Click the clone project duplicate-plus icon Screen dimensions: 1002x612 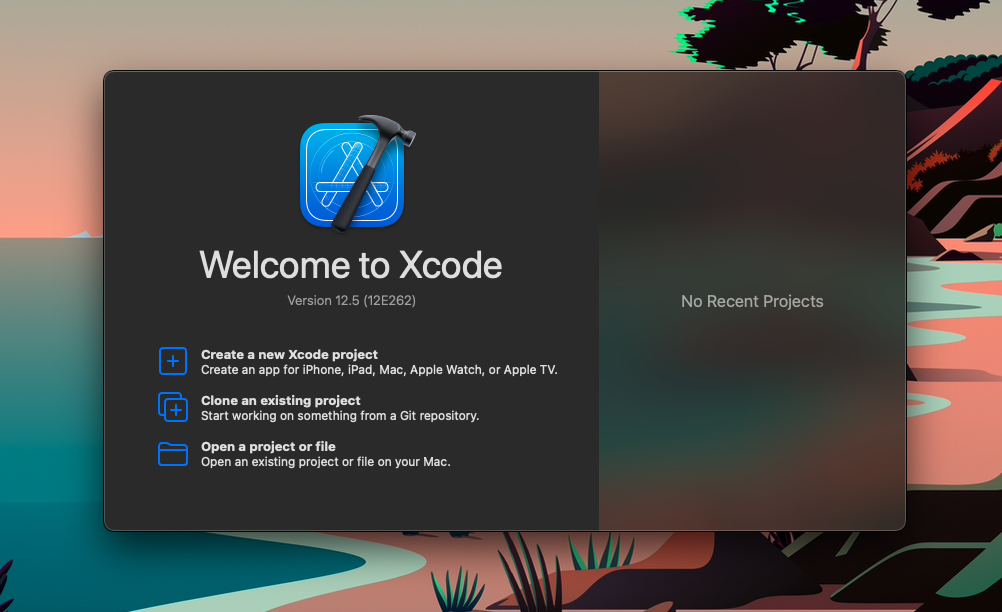(x=173, y=407)
